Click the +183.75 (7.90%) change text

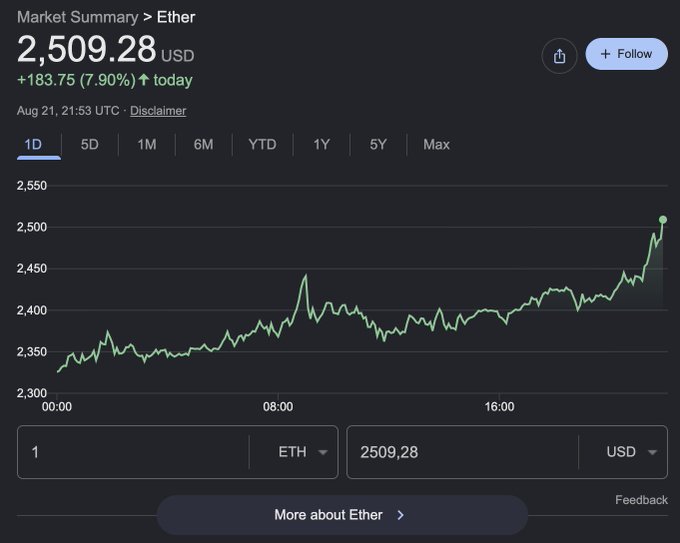tap(76, 80)
